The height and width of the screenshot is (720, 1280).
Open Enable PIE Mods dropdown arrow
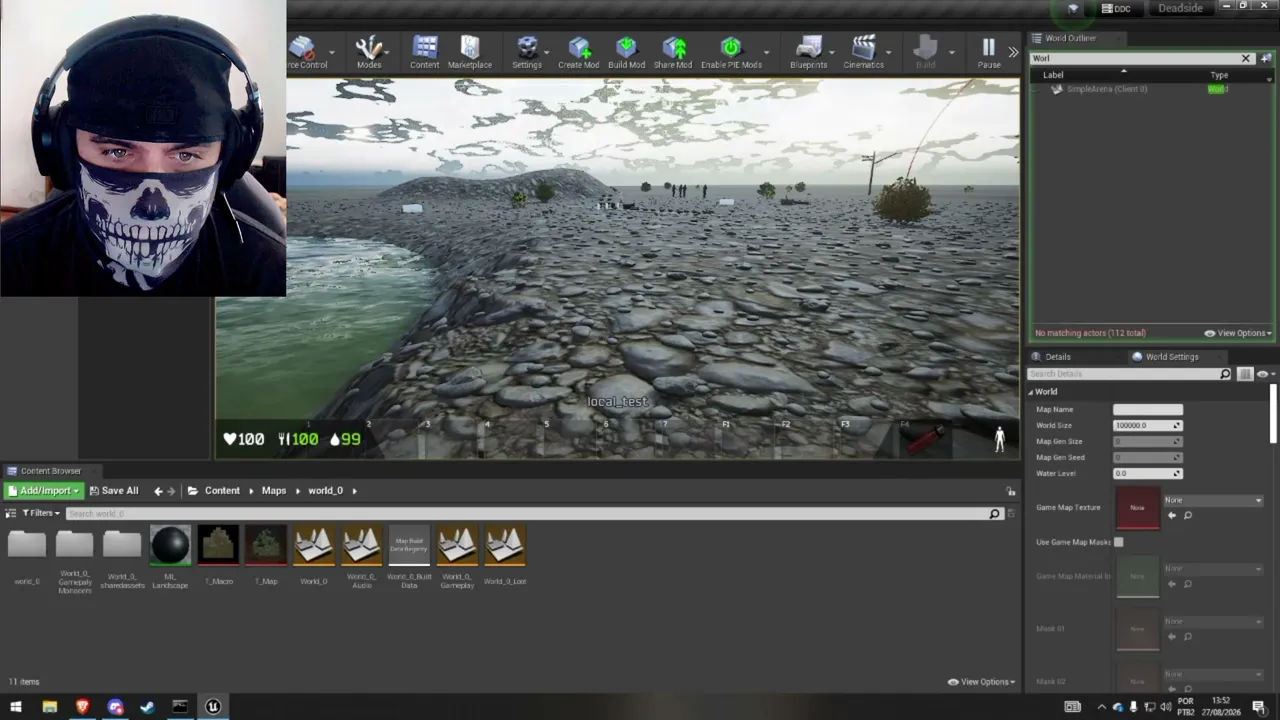pyautogui.click(x=767, y=52)
